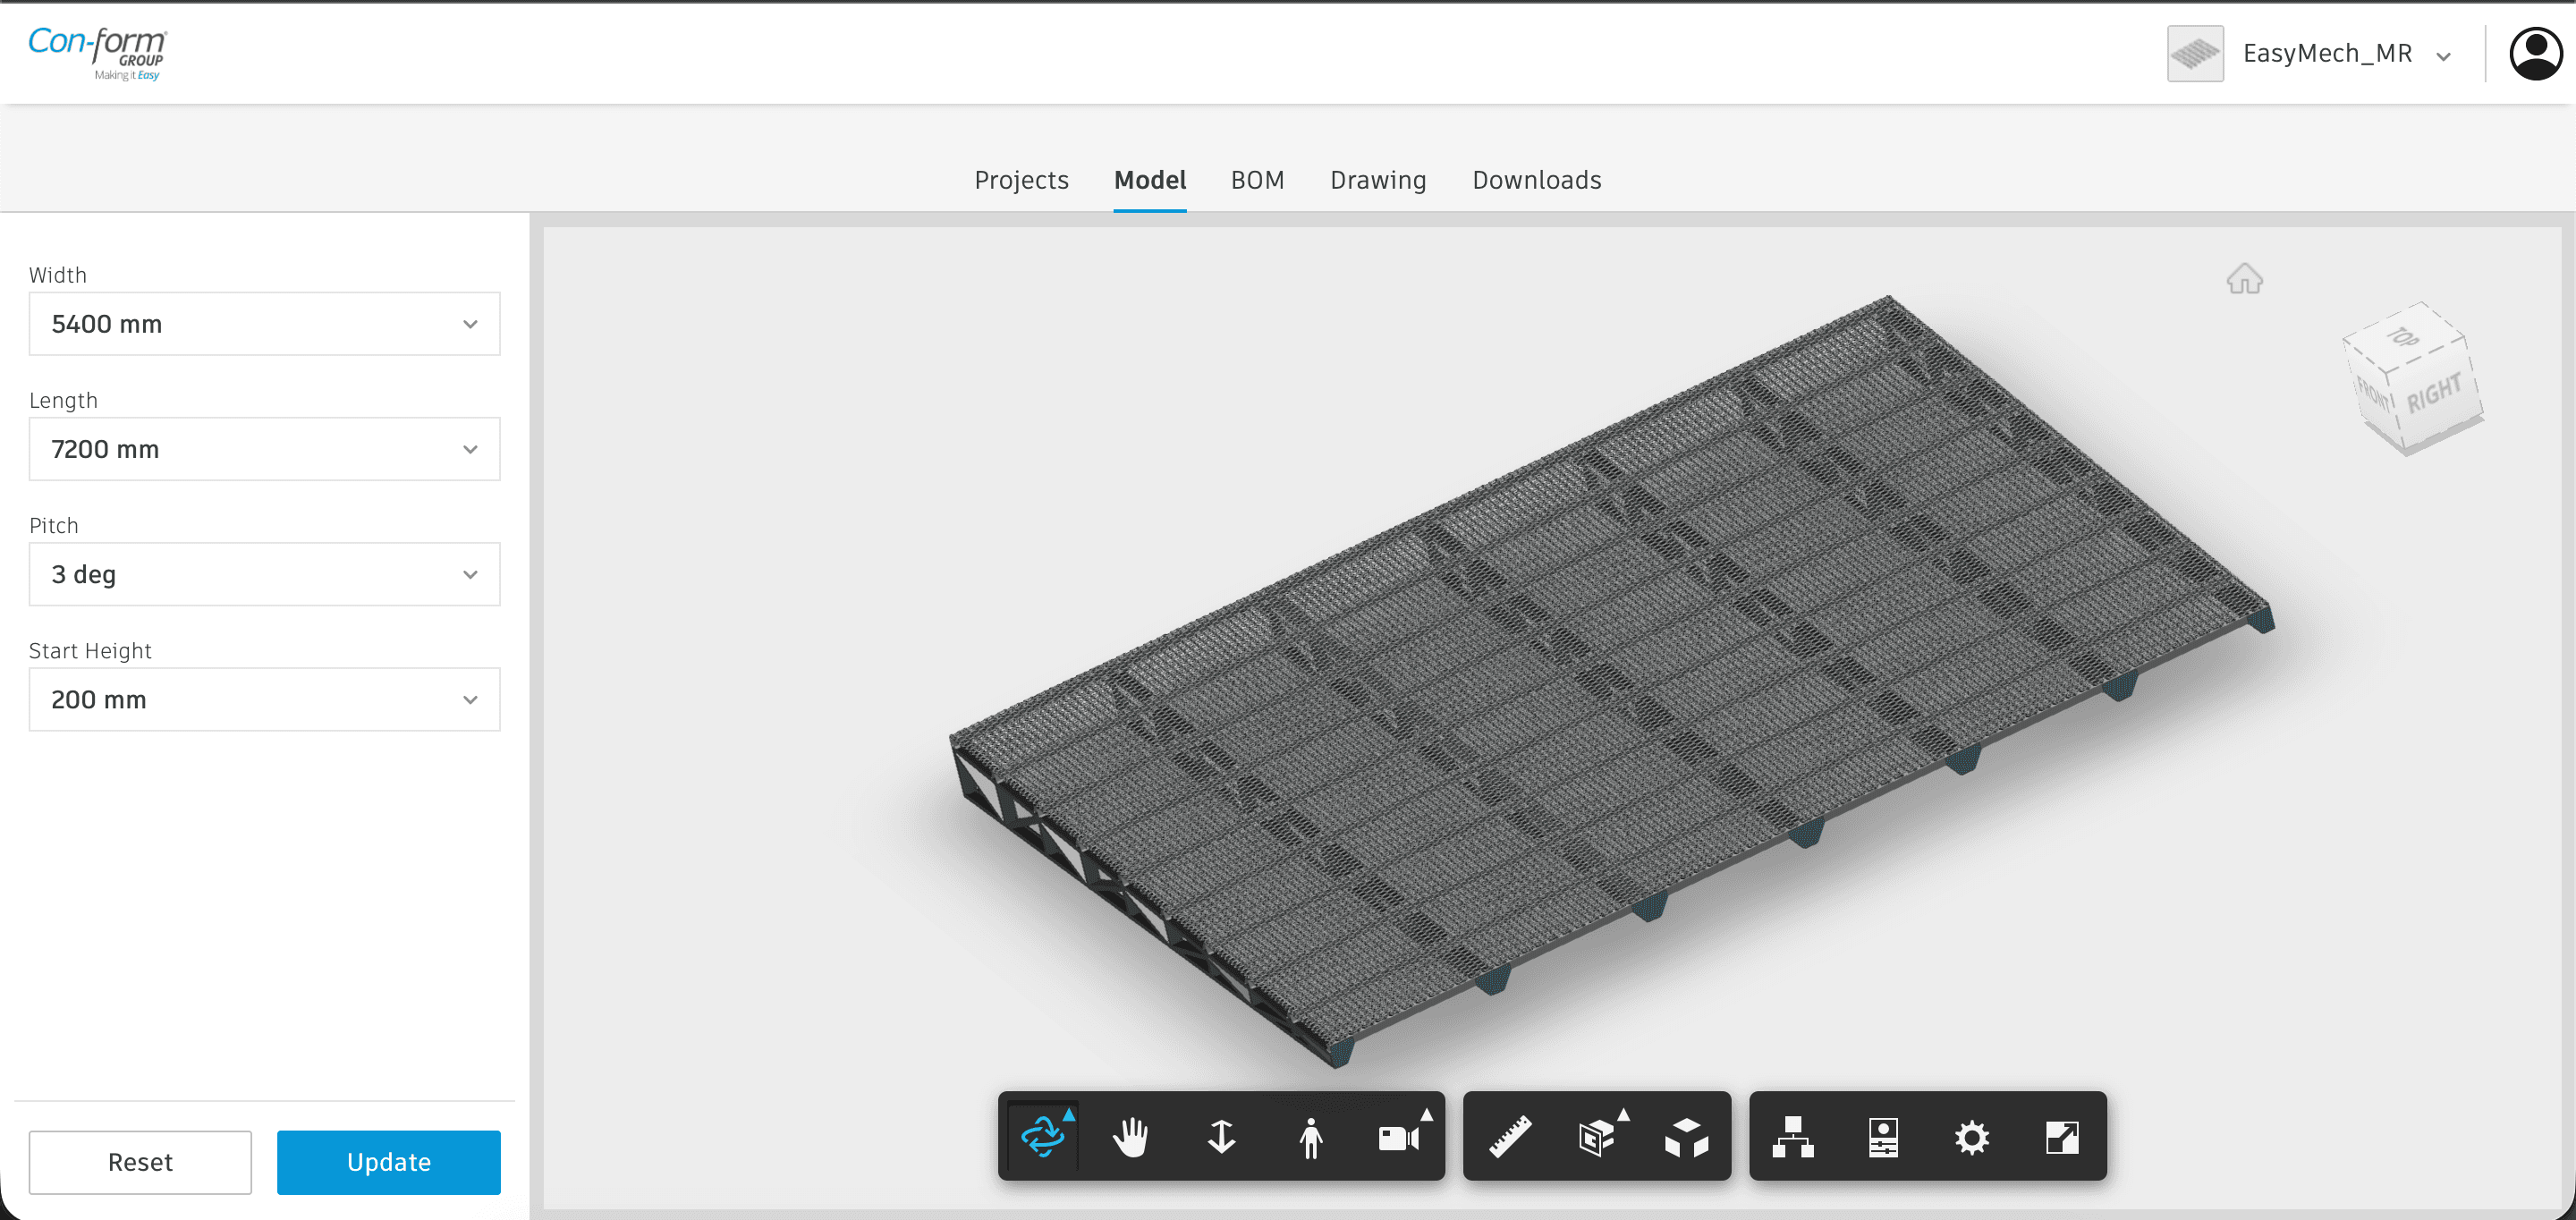
Task: Click the EasyMech_MR product thumbnail
Action: [x=2195, y=53]
